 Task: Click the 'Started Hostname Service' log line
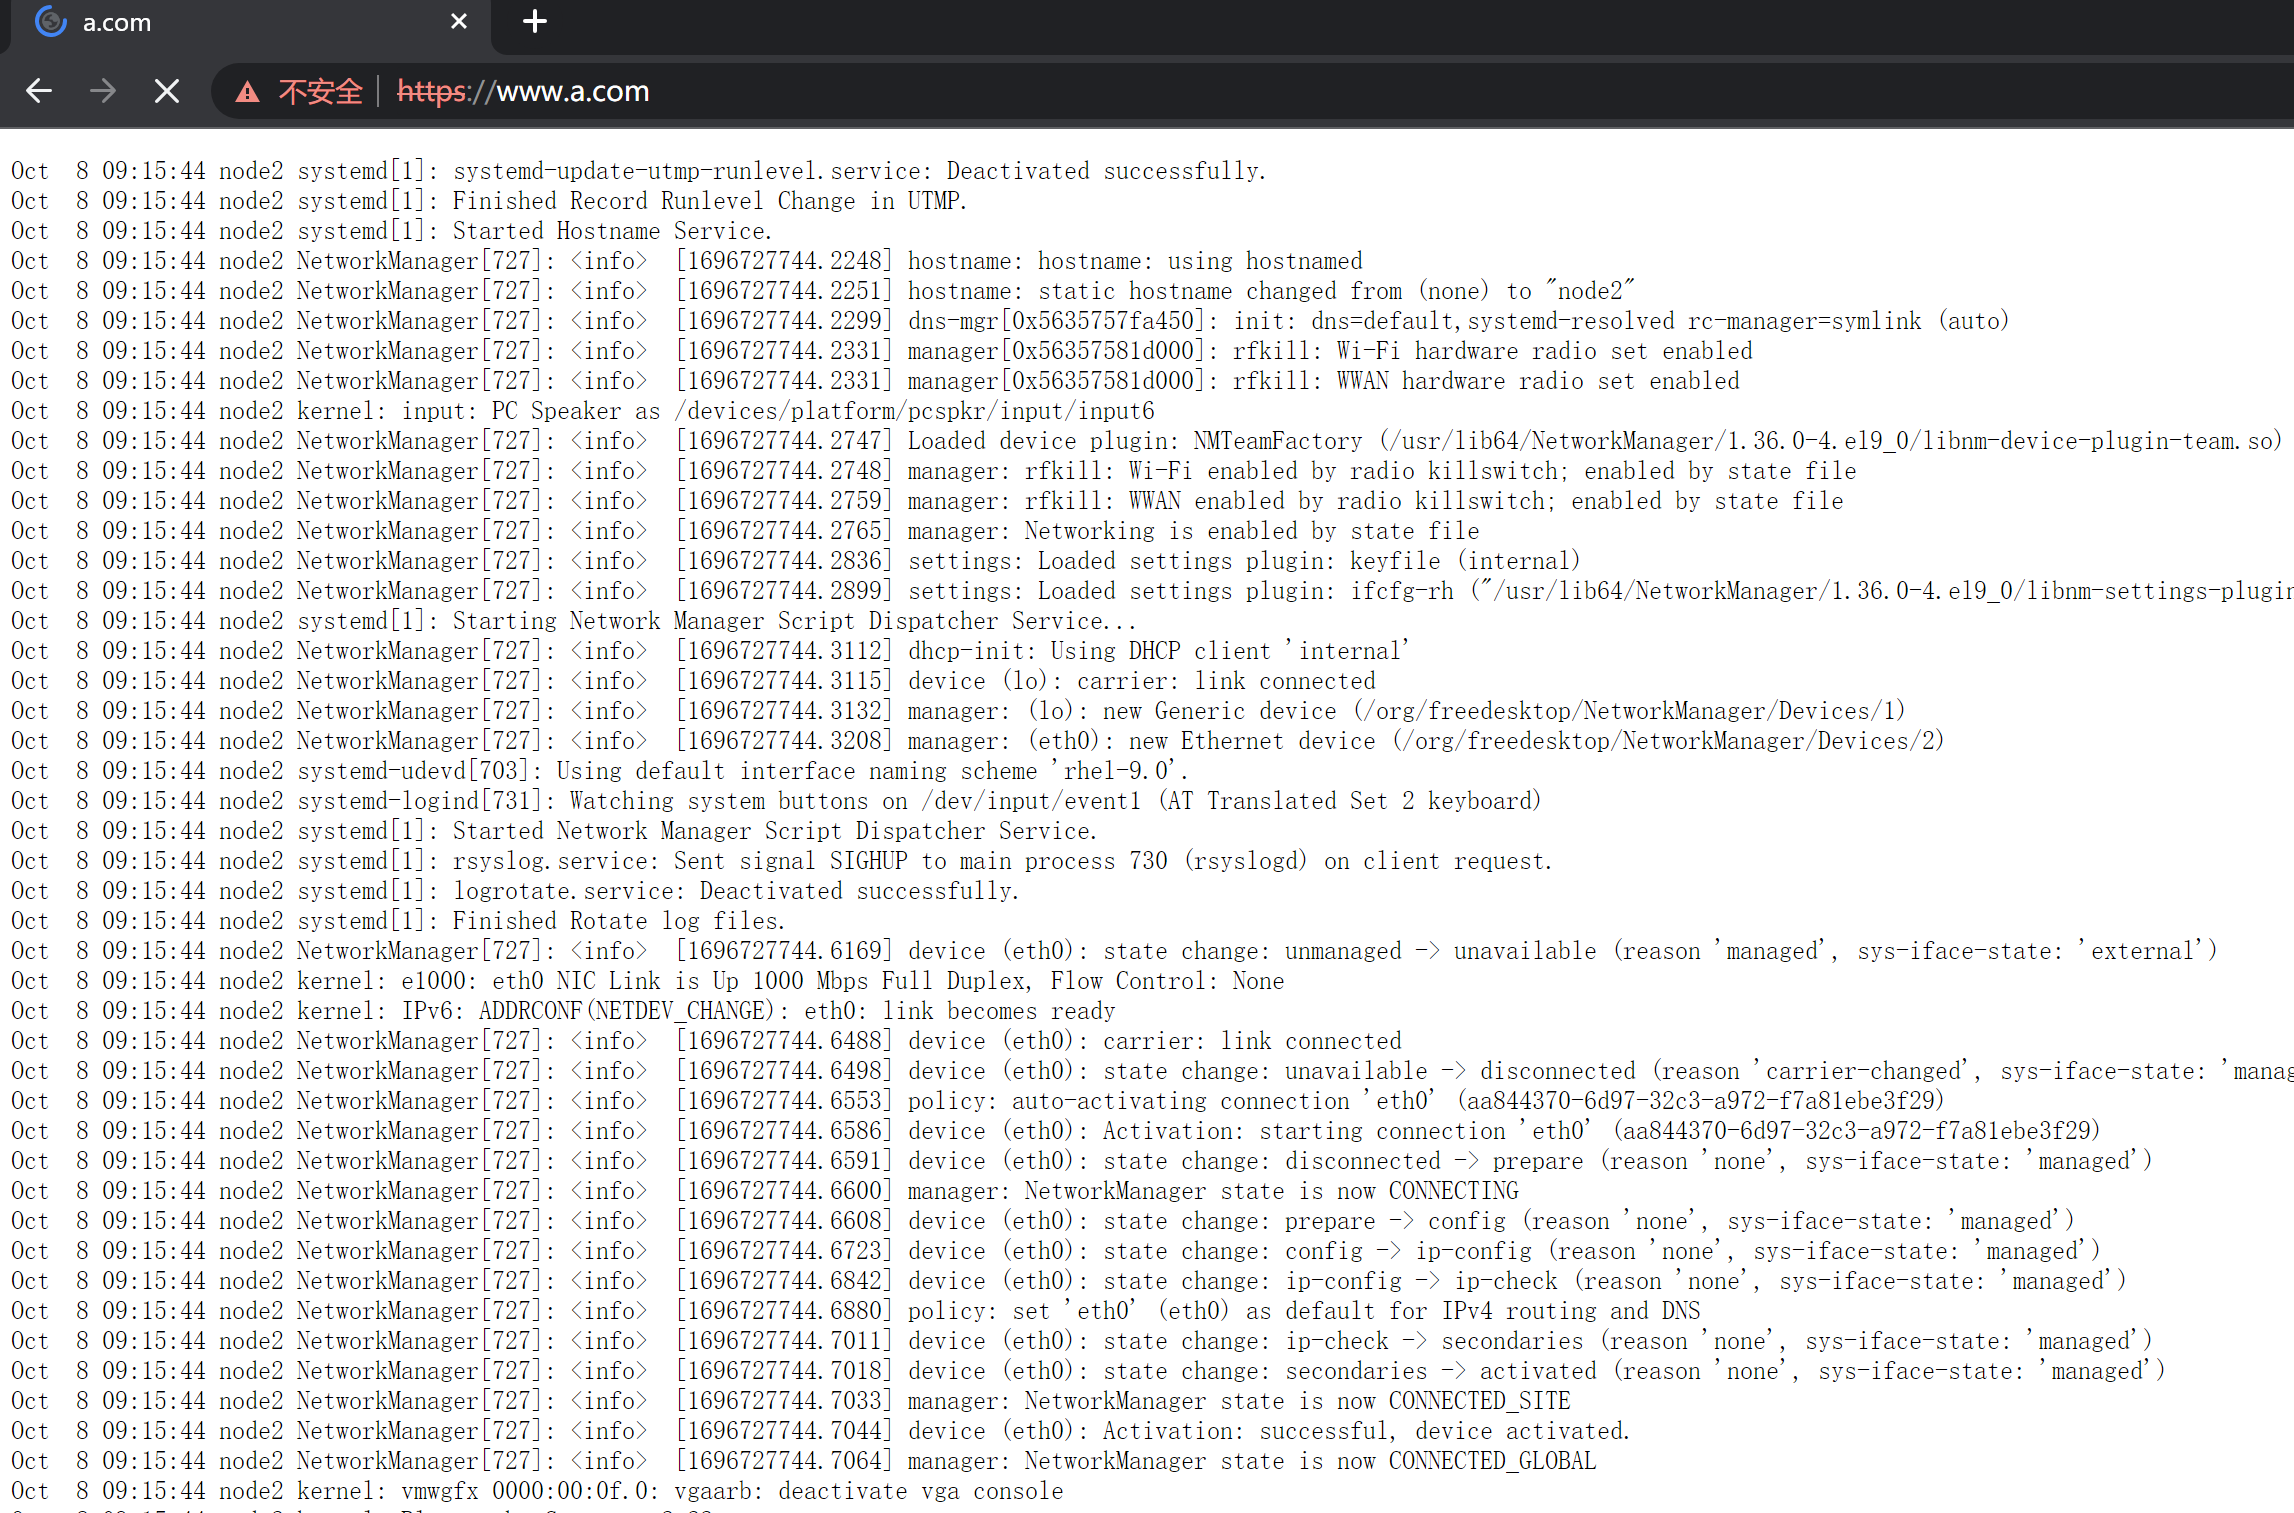tap(612, 231)
